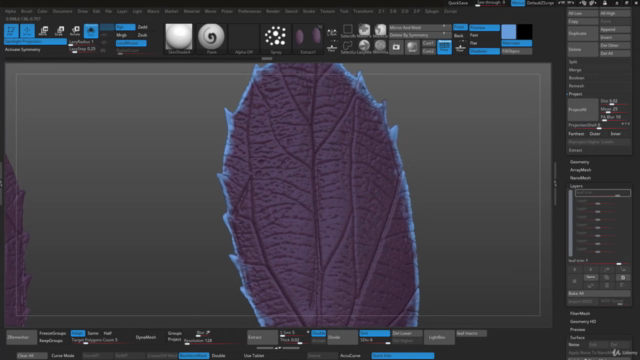Open LightBox
Image resolution: width=640 pixels, height=360 pixels.
tap(439, 337)
